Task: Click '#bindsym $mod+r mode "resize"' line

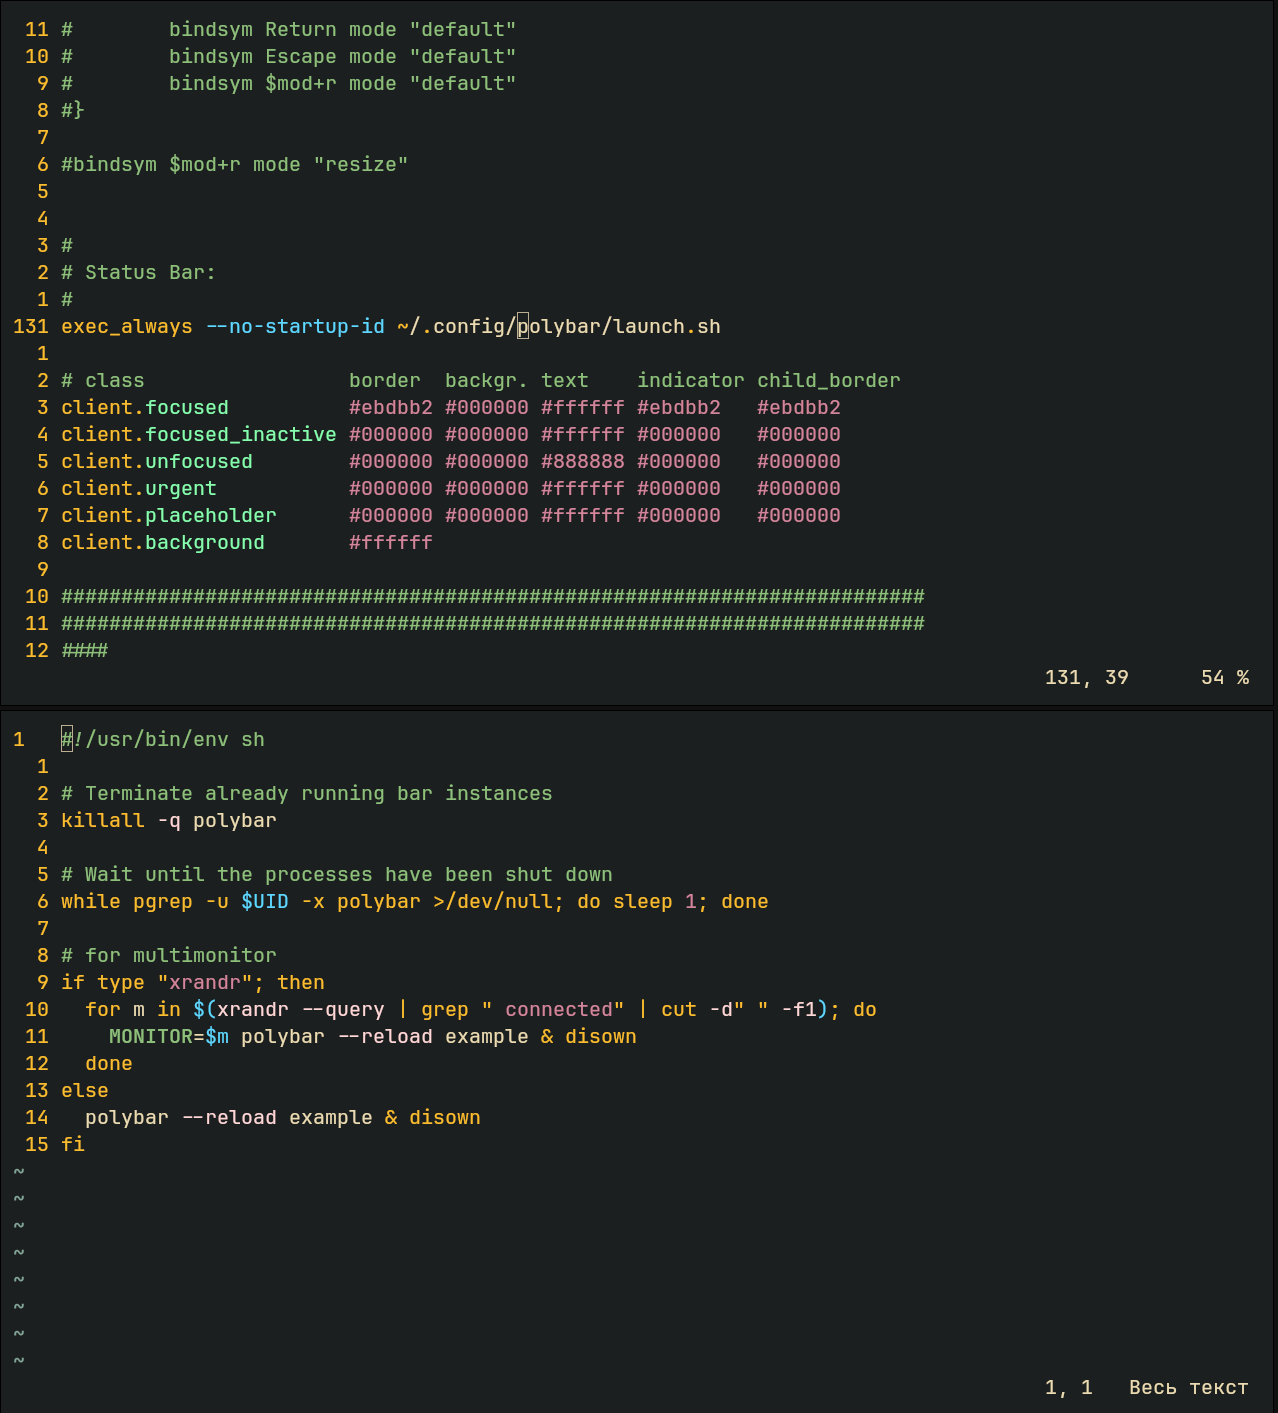Action: point(235,165)
